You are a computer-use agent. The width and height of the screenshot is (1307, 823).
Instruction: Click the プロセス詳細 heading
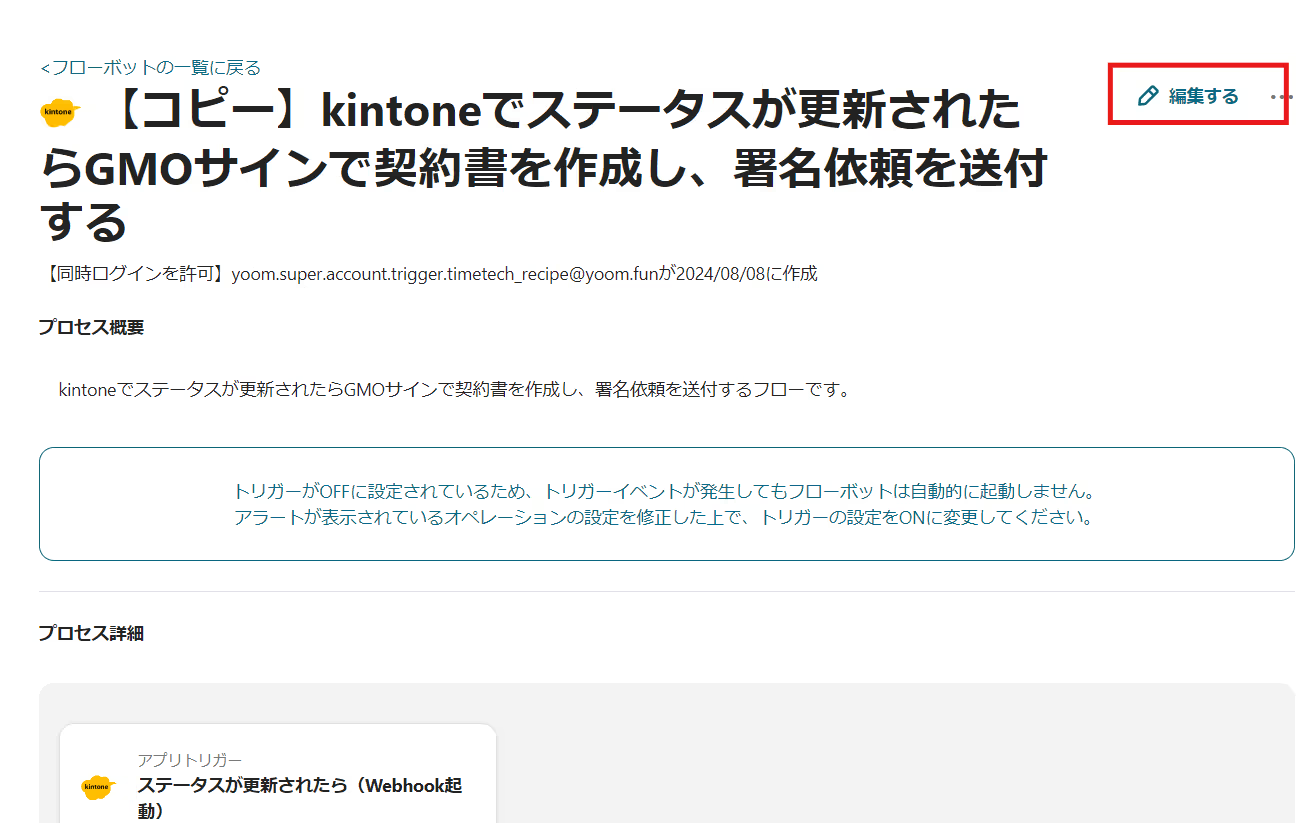pos(91,633)
